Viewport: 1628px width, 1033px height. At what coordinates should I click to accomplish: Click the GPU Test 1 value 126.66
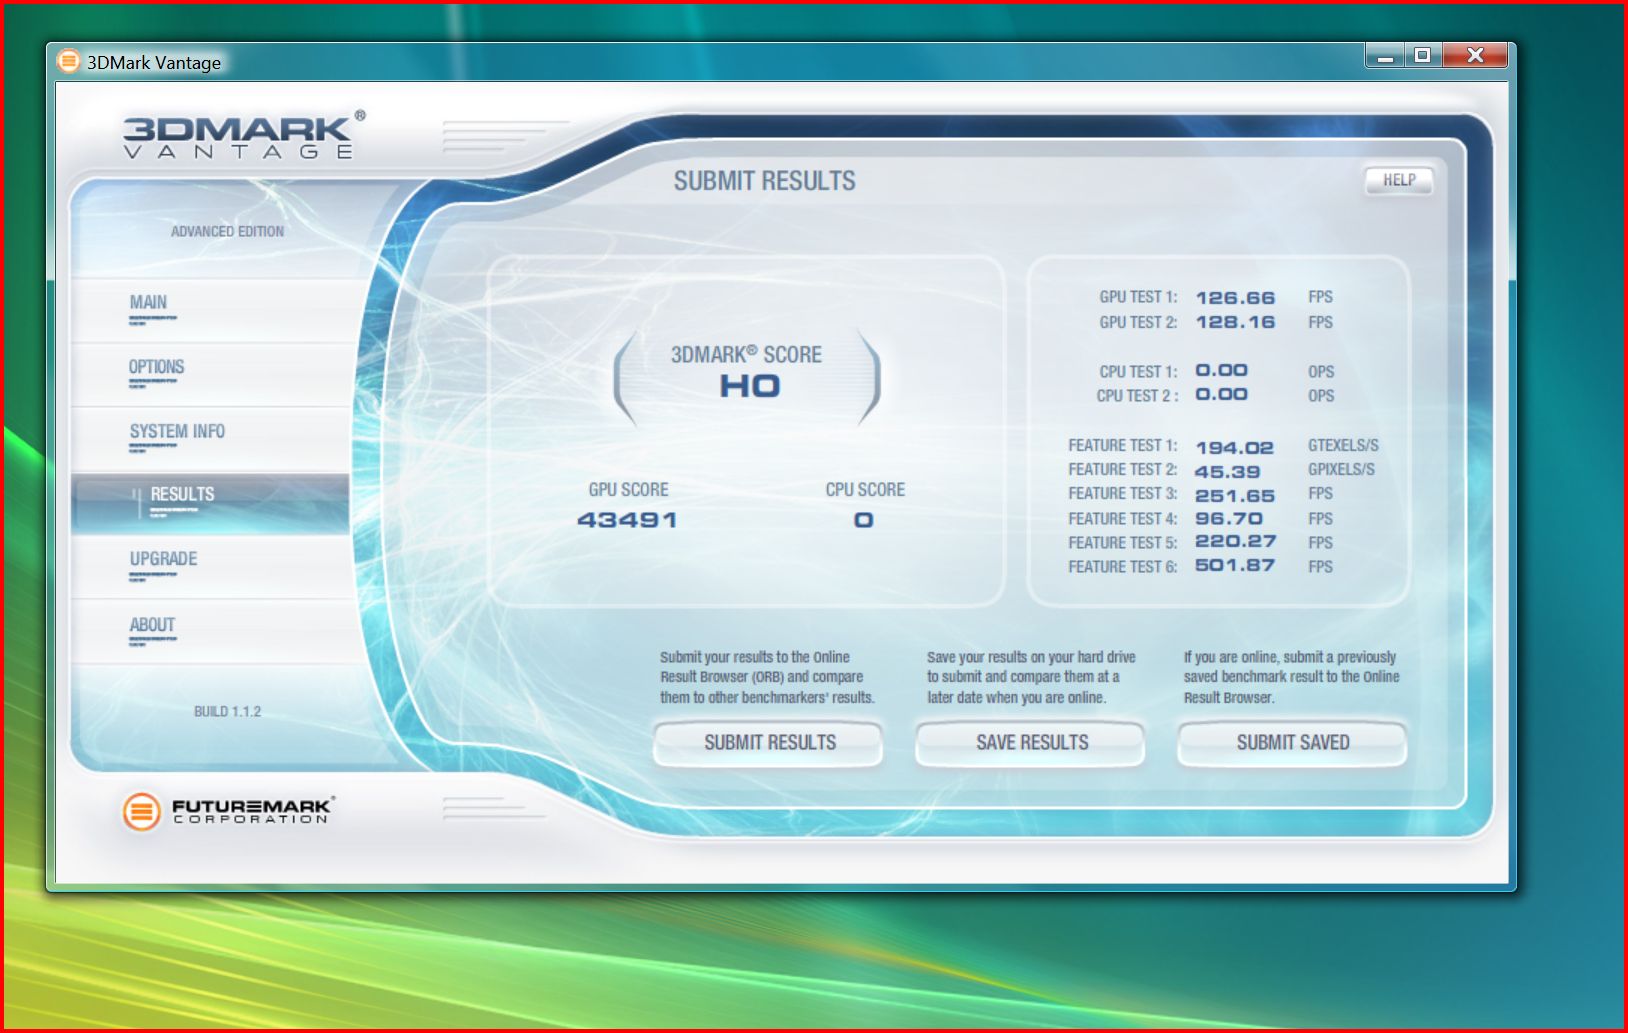(1235, 298)
